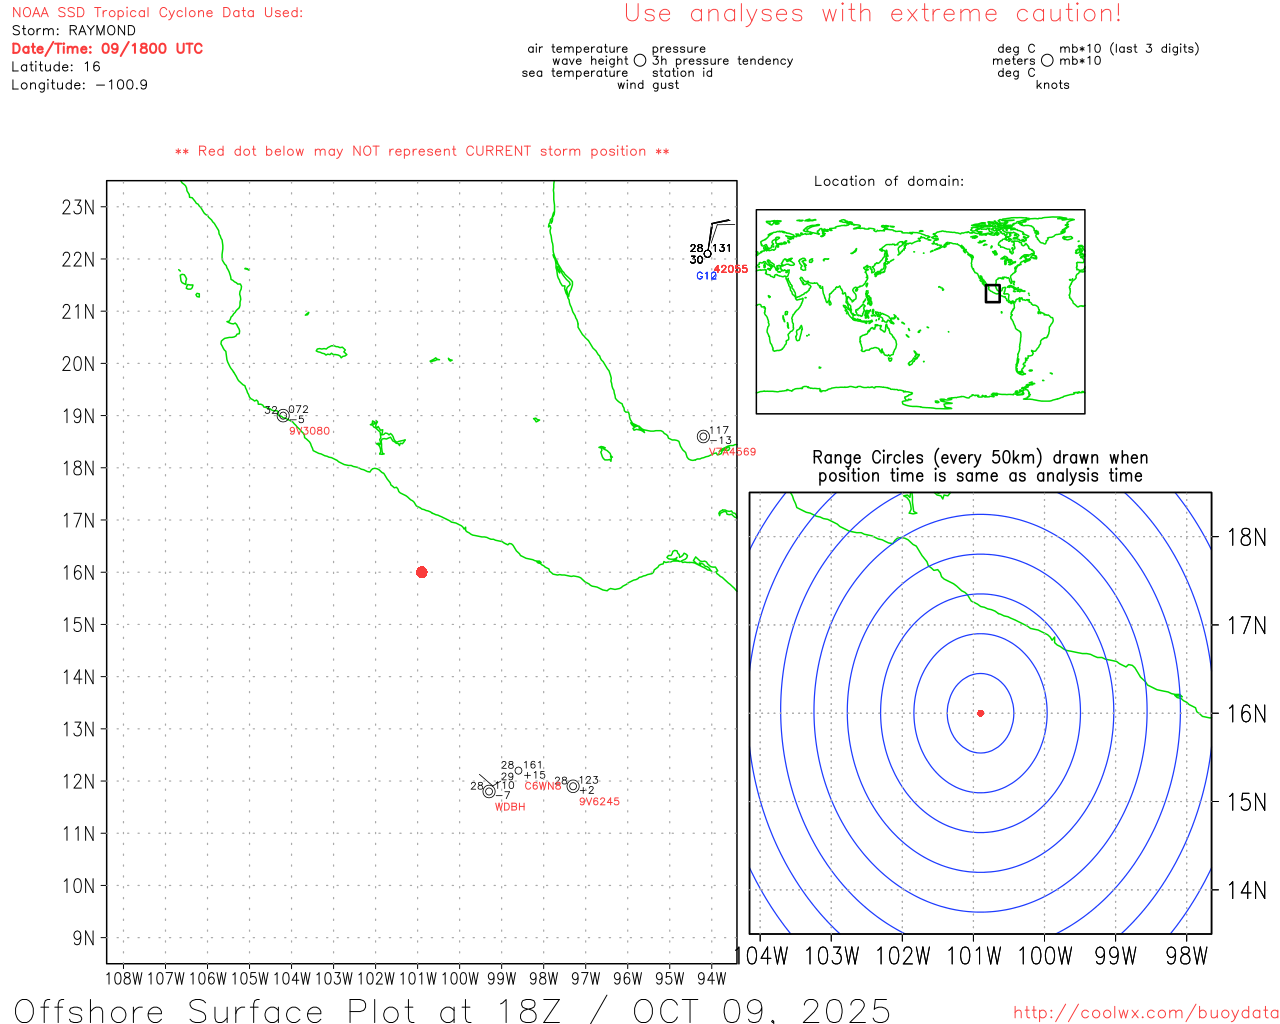Select the station circle marker above 9V3080
1280x1024 pixels.
pos(283,415)
